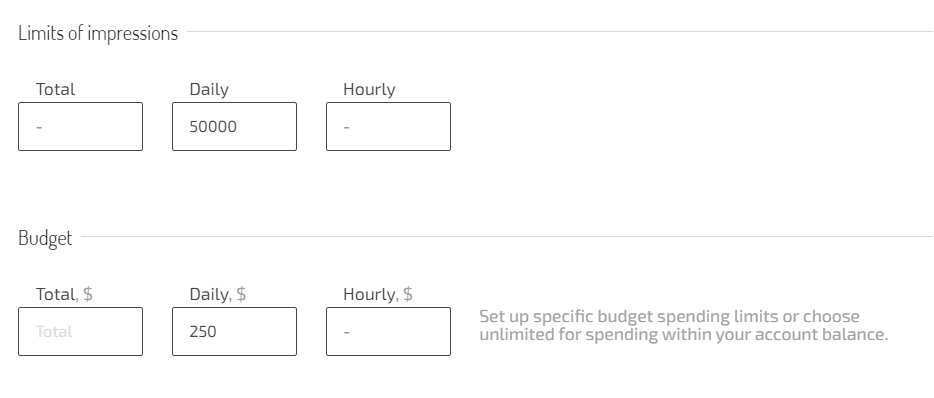
Task: Click the Total impressions limit field
Action: tap(80, 126)
